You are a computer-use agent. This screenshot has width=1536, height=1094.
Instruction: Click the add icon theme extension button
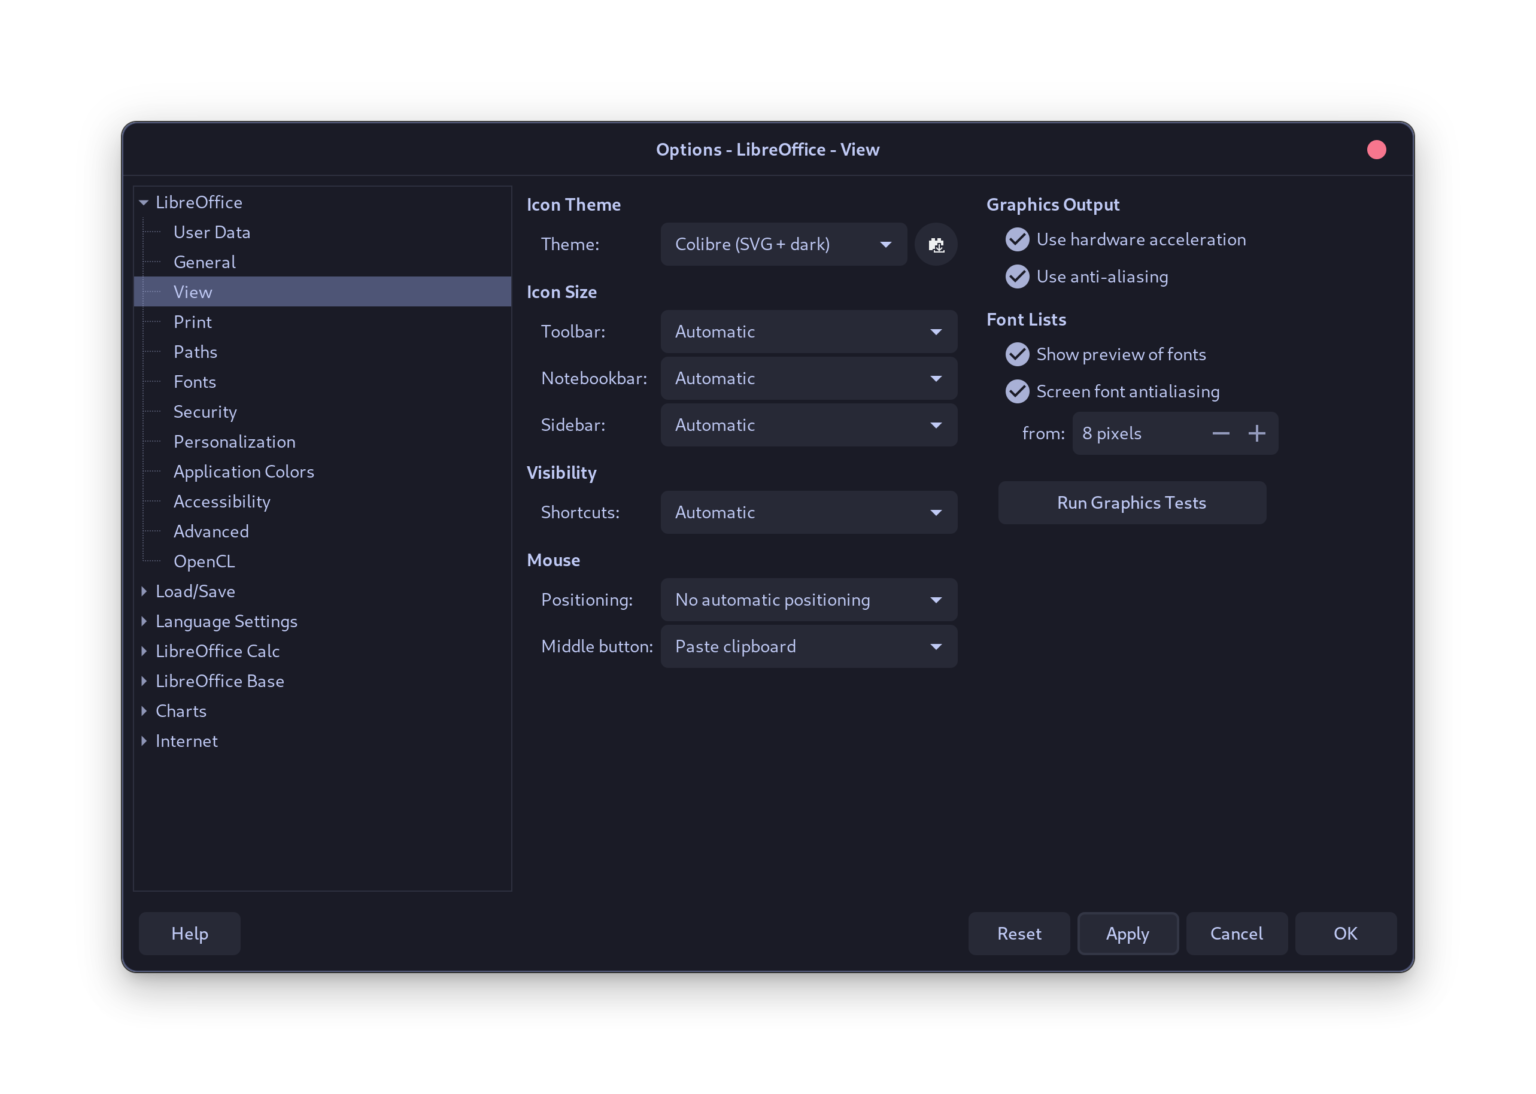pos(936,245)
